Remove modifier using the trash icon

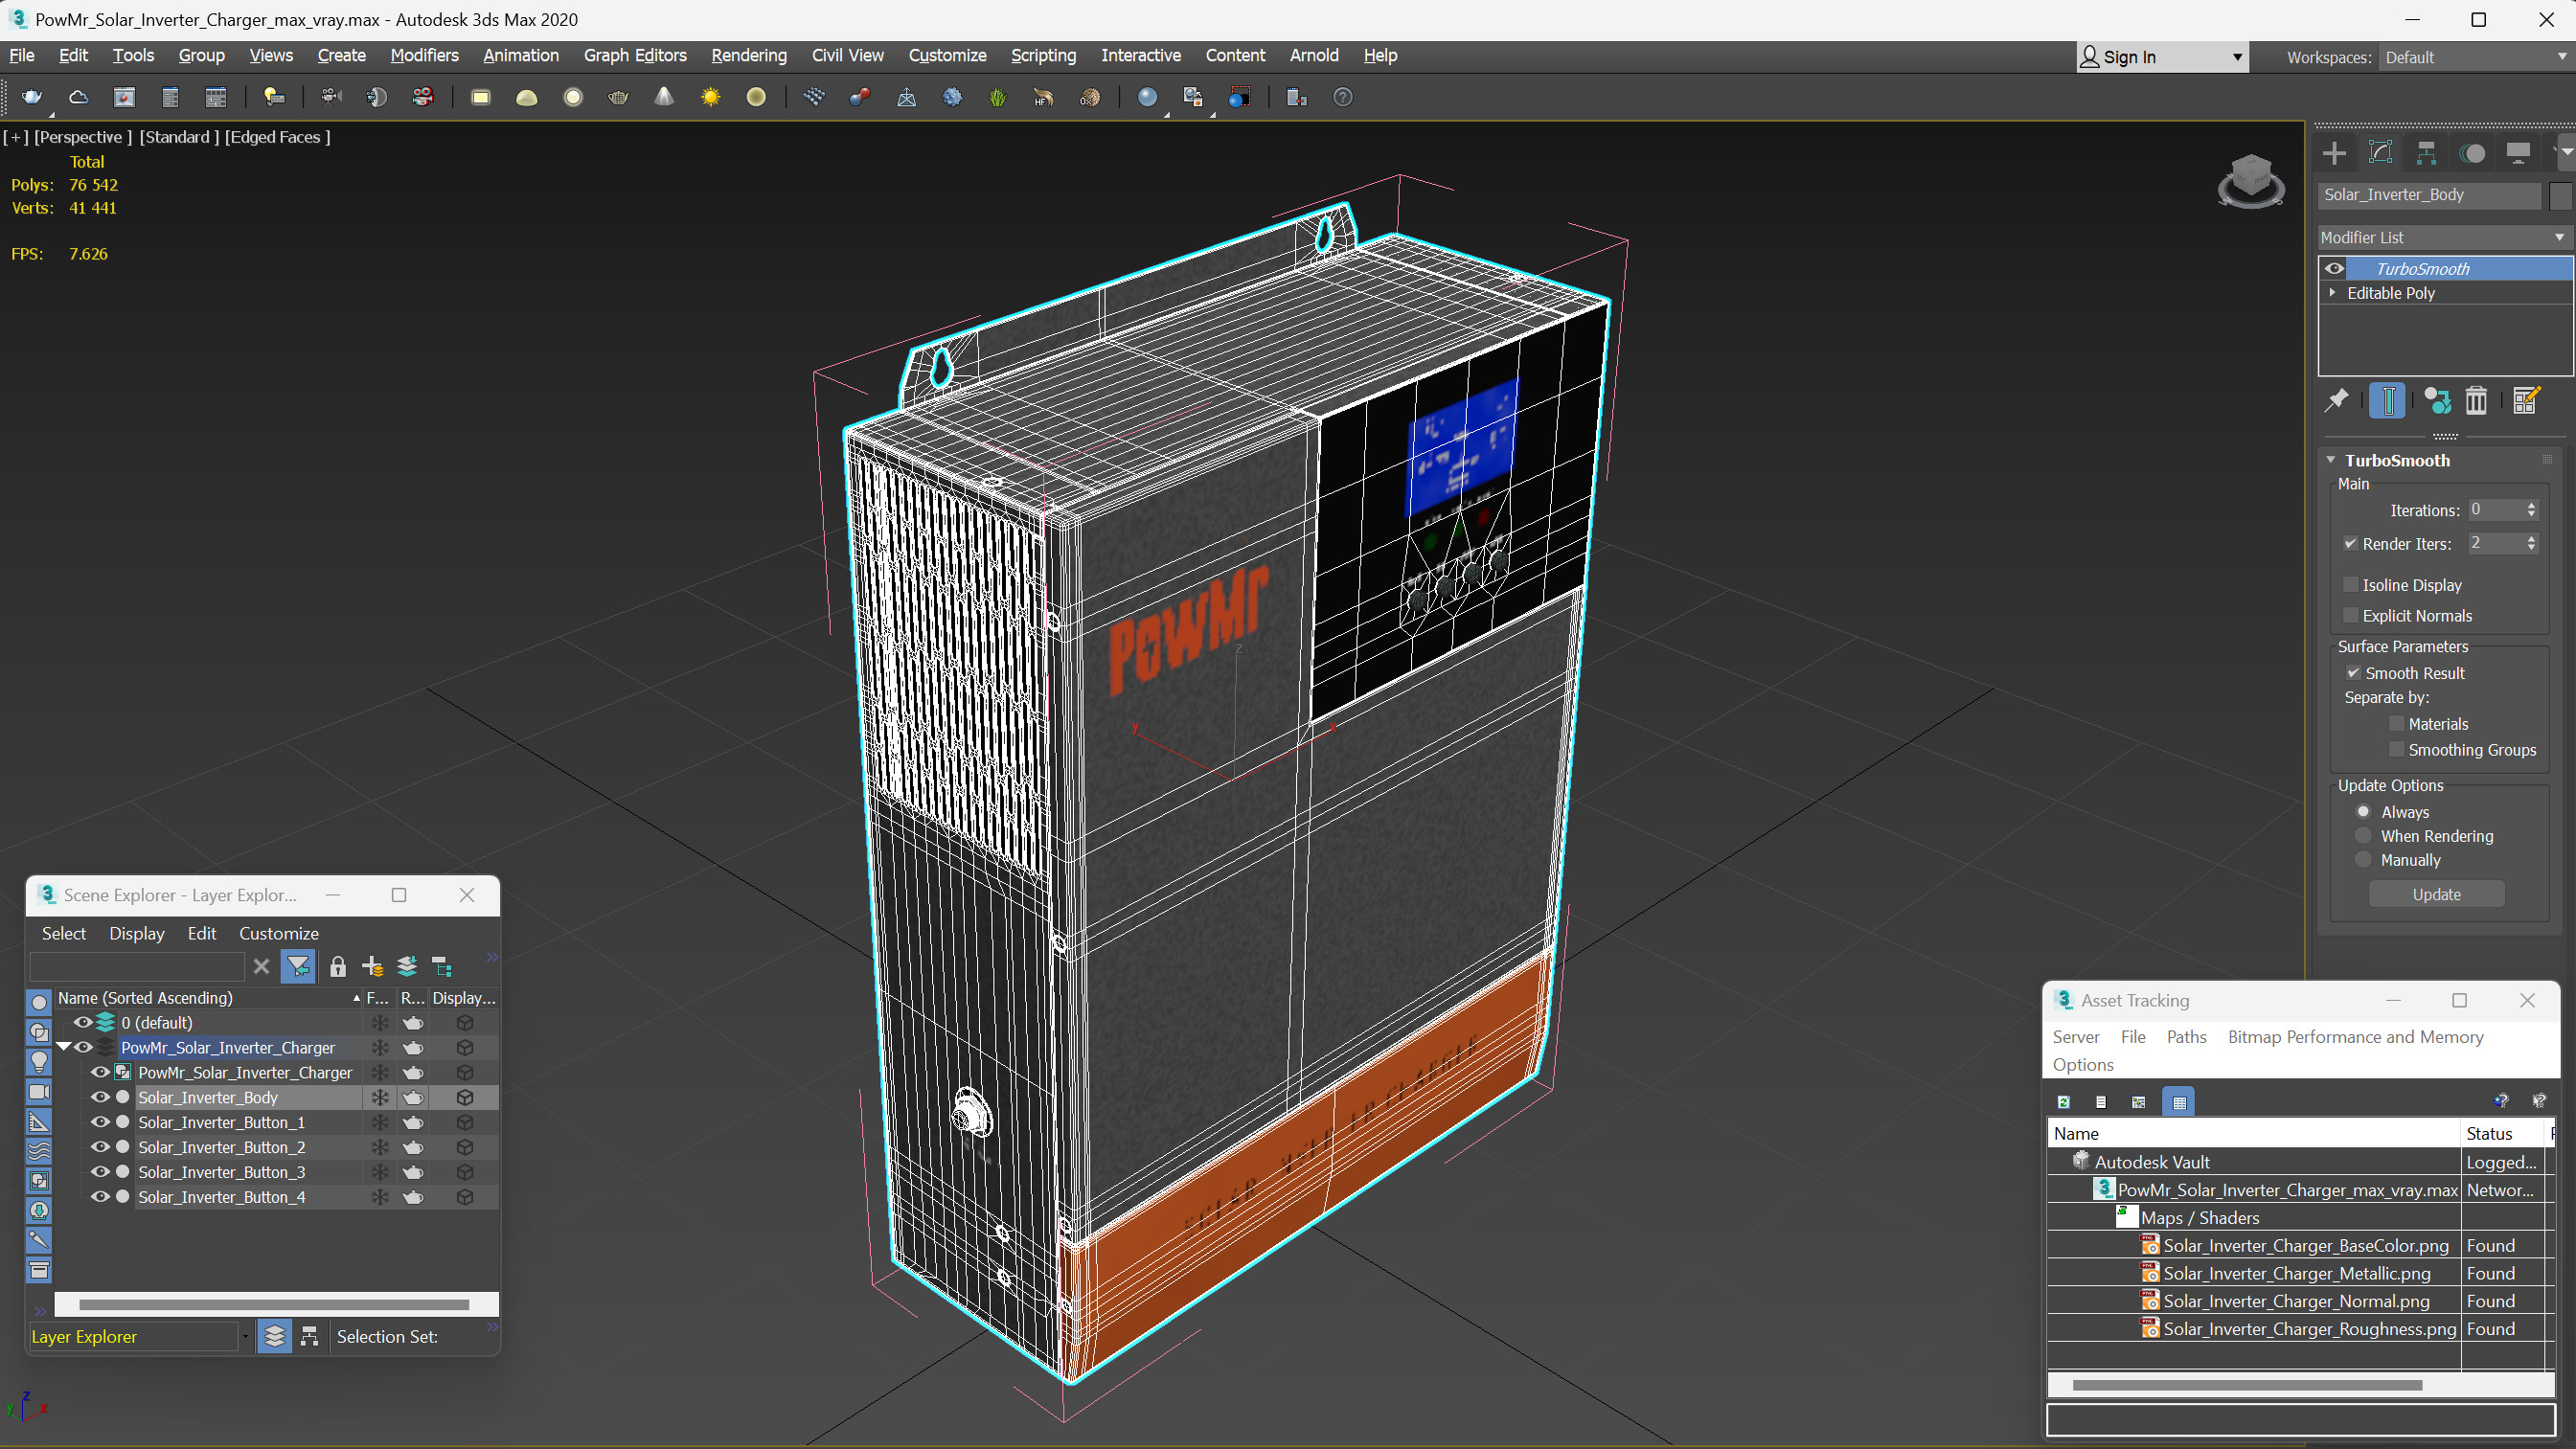[x=2476, y=401]
